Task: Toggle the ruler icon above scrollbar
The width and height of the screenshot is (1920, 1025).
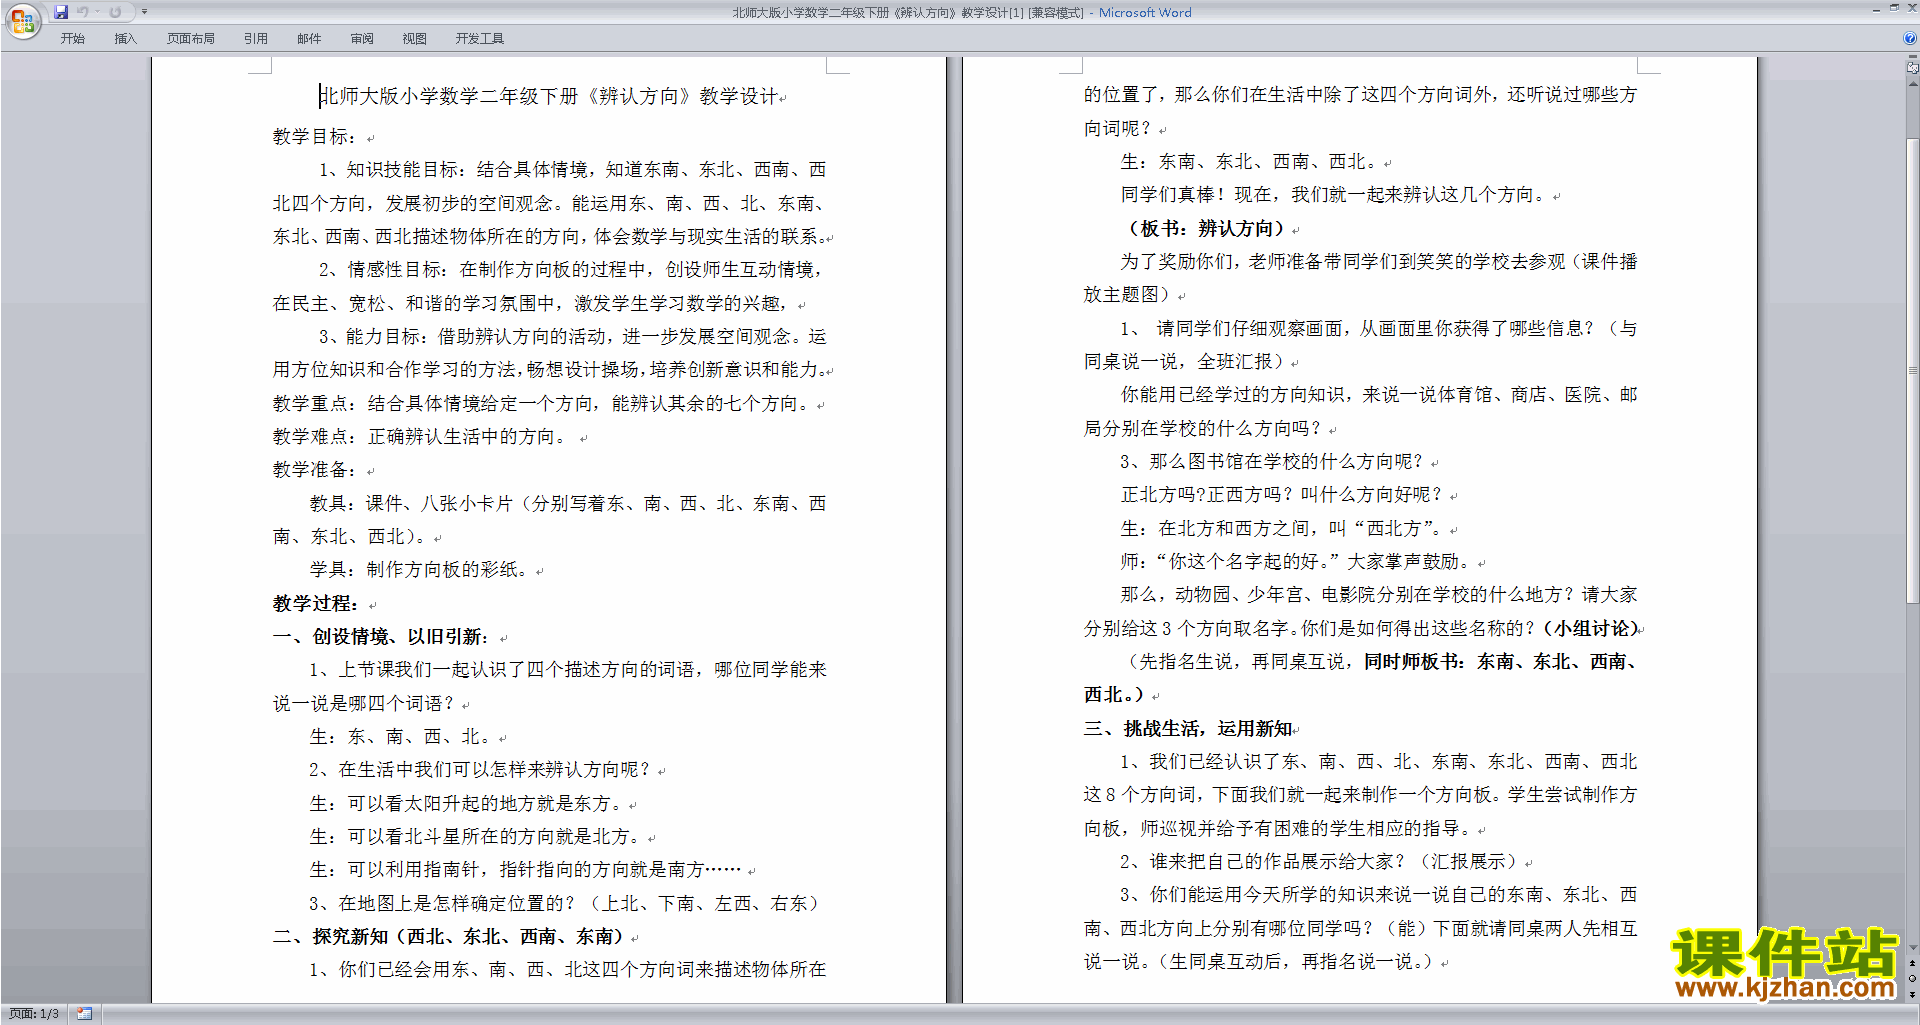Action: click(1913, 68)
